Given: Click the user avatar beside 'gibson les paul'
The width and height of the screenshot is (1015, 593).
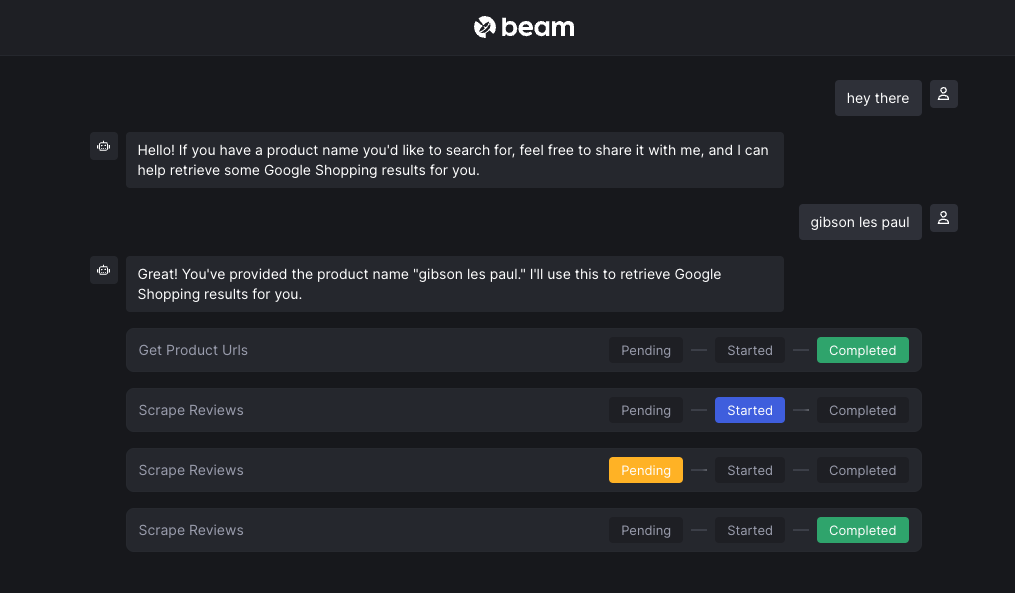Looking at the screenshot, I should [x=943, y=218].
